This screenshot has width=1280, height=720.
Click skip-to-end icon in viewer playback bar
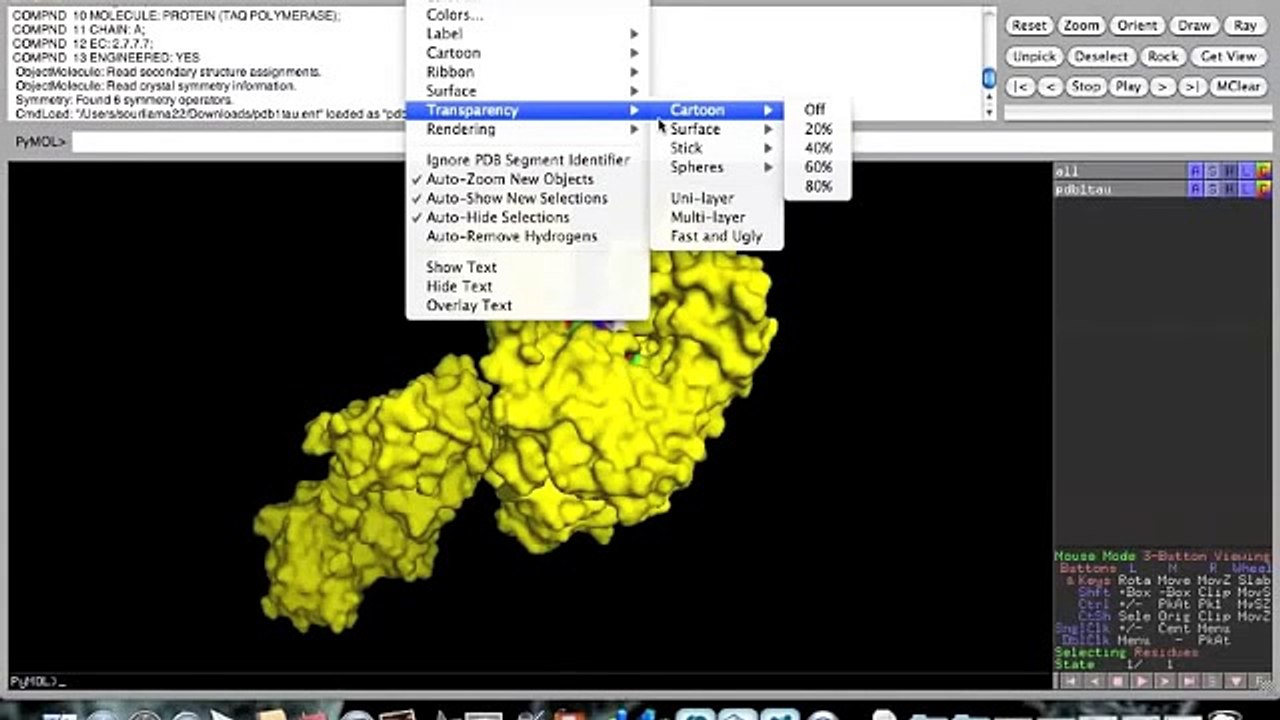coord(1190,681)
